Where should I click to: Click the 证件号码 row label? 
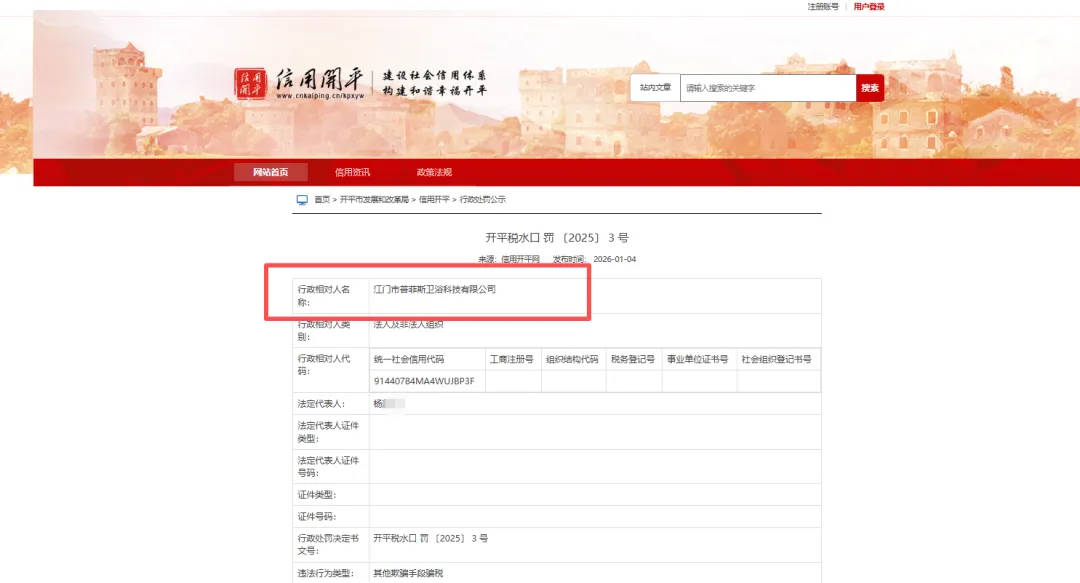click(x=317, y=517)
